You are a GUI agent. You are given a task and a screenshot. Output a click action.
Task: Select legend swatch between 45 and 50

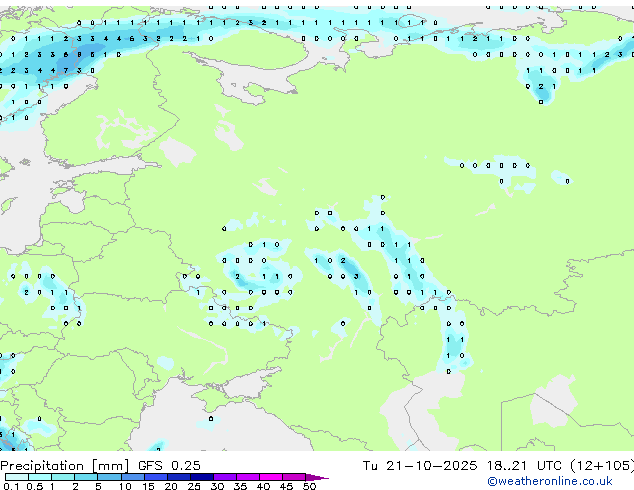[x=294, y=477]
